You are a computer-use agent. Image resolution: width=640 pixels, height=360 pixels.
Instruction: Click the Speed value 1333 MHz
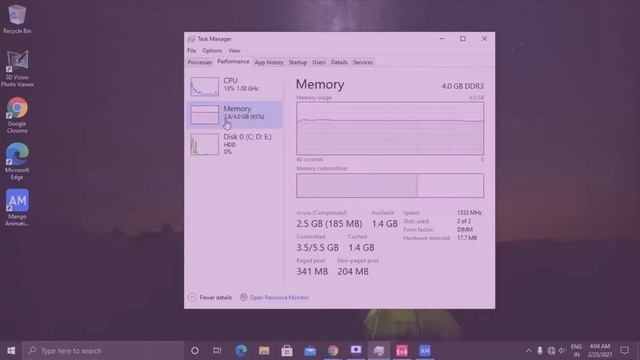coord(469,213)
